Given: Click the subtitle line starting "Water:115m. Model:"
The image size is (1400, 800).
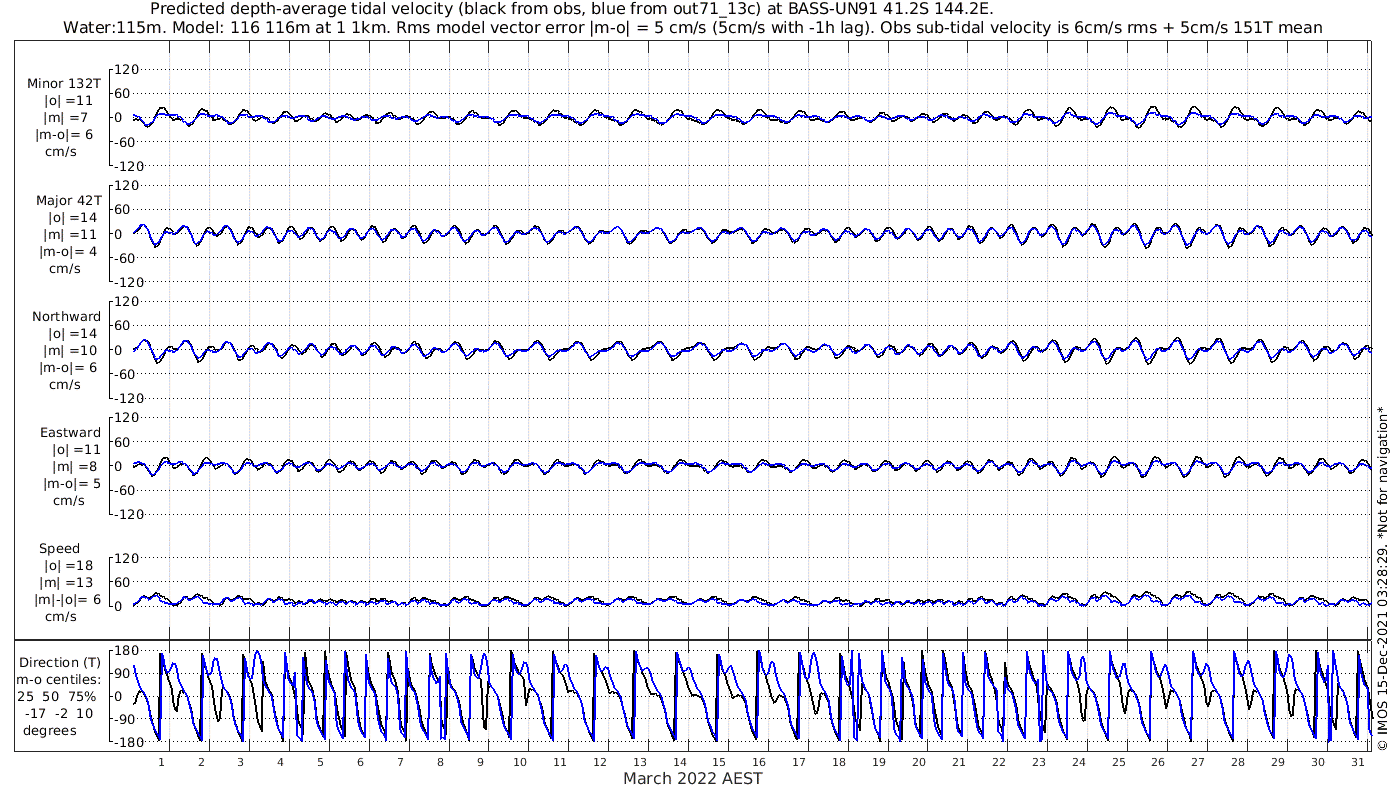Looking at the screenshot, I should pyautogui.click(x=692, y=28).
